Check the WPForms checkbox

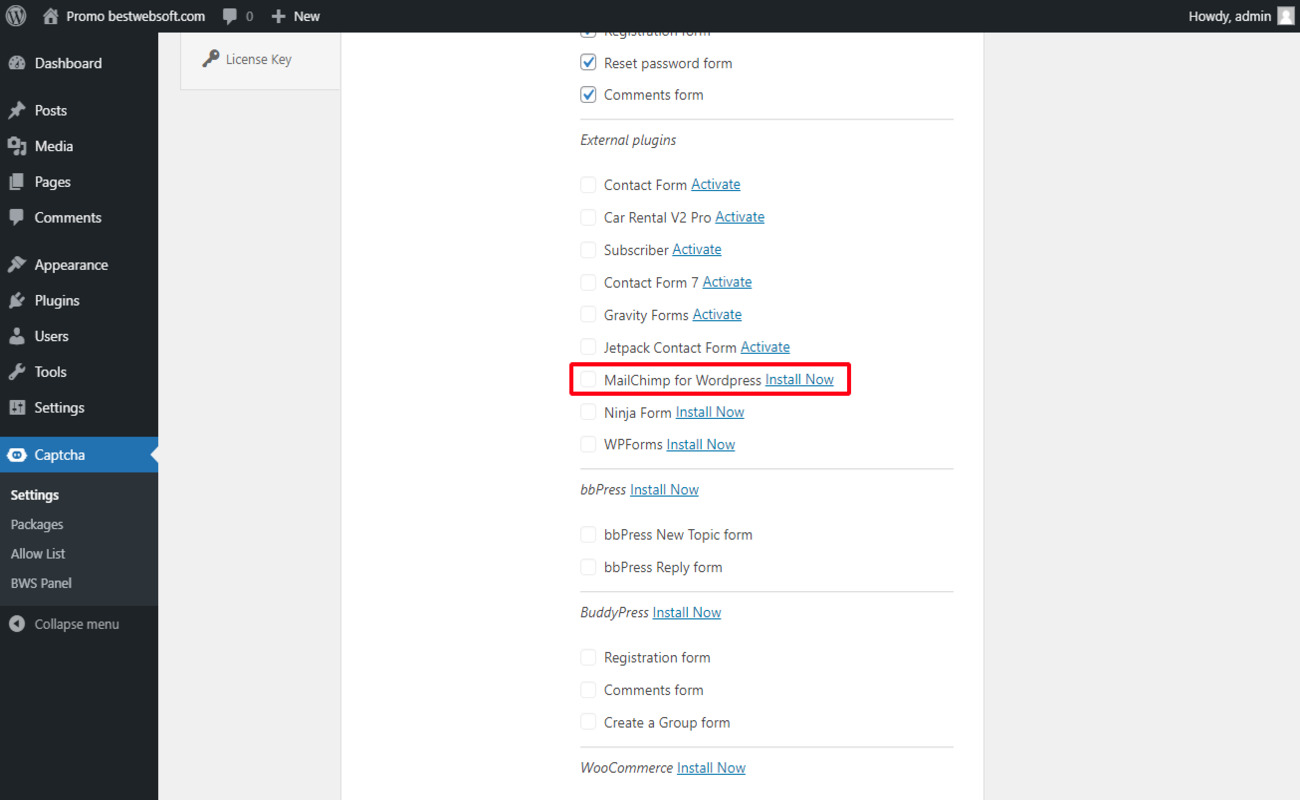point(588,445)
